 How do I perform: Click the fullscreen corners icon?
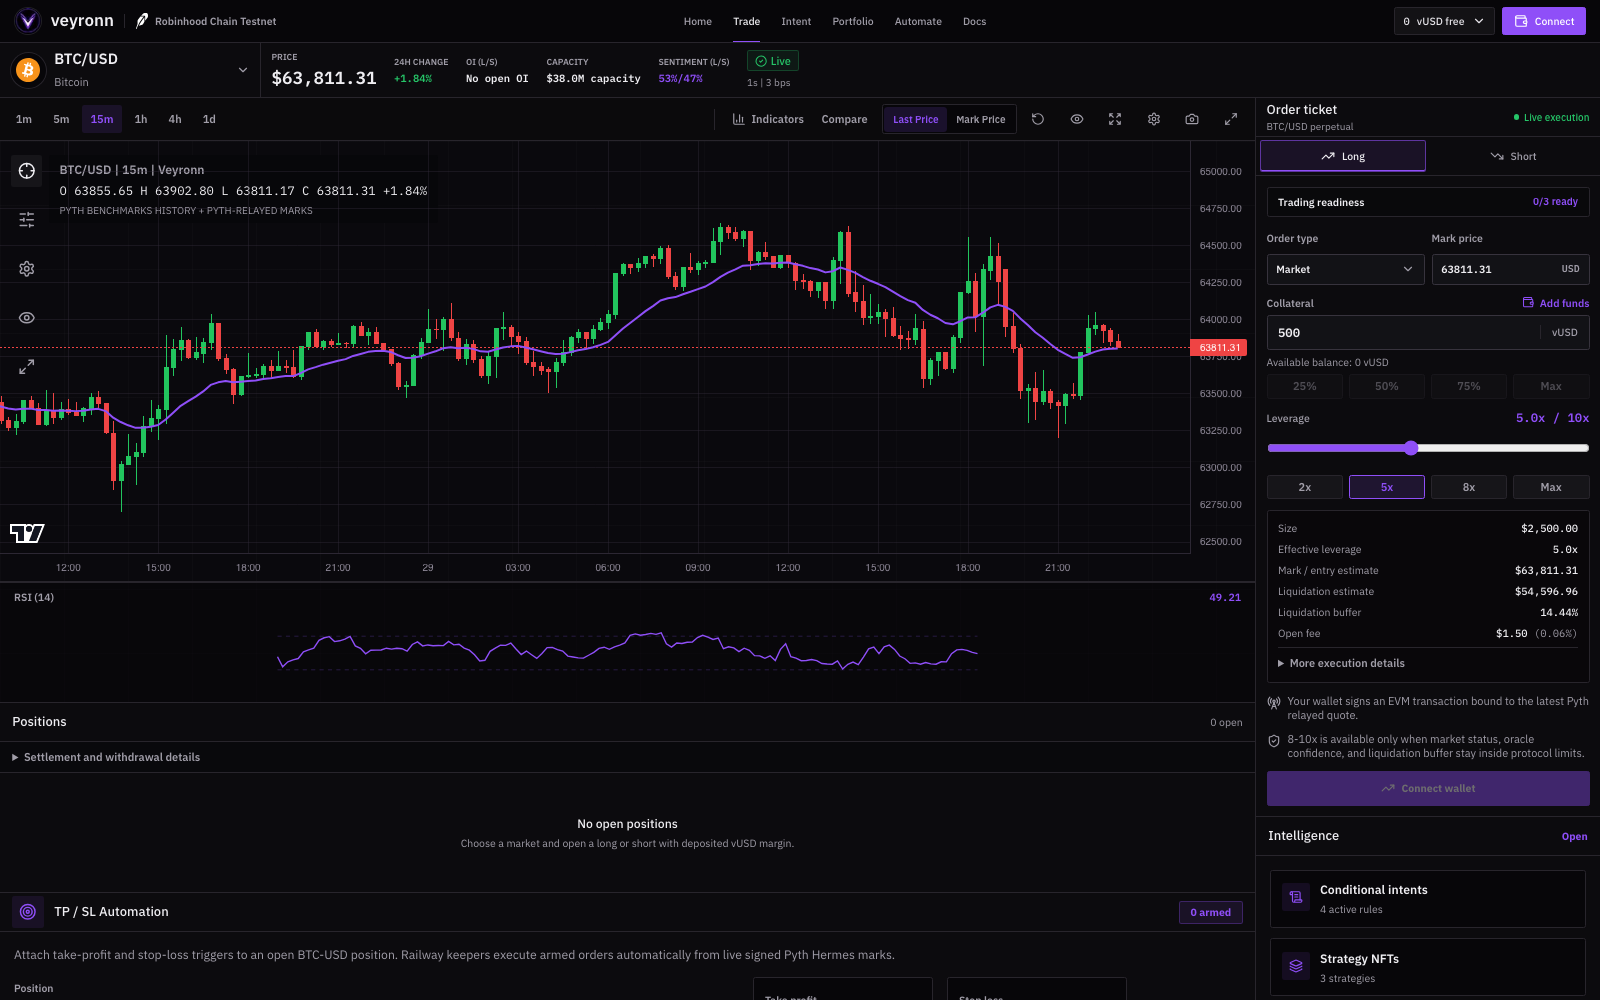click(1115, 119)
